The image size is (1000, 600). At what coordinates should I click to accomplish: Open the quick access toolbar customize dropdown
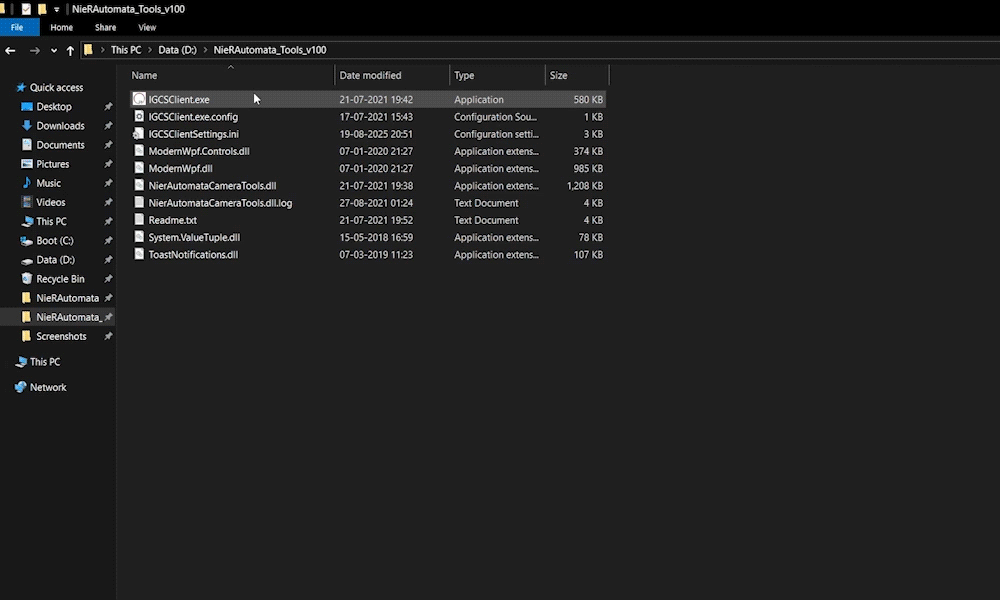(57, 10)
